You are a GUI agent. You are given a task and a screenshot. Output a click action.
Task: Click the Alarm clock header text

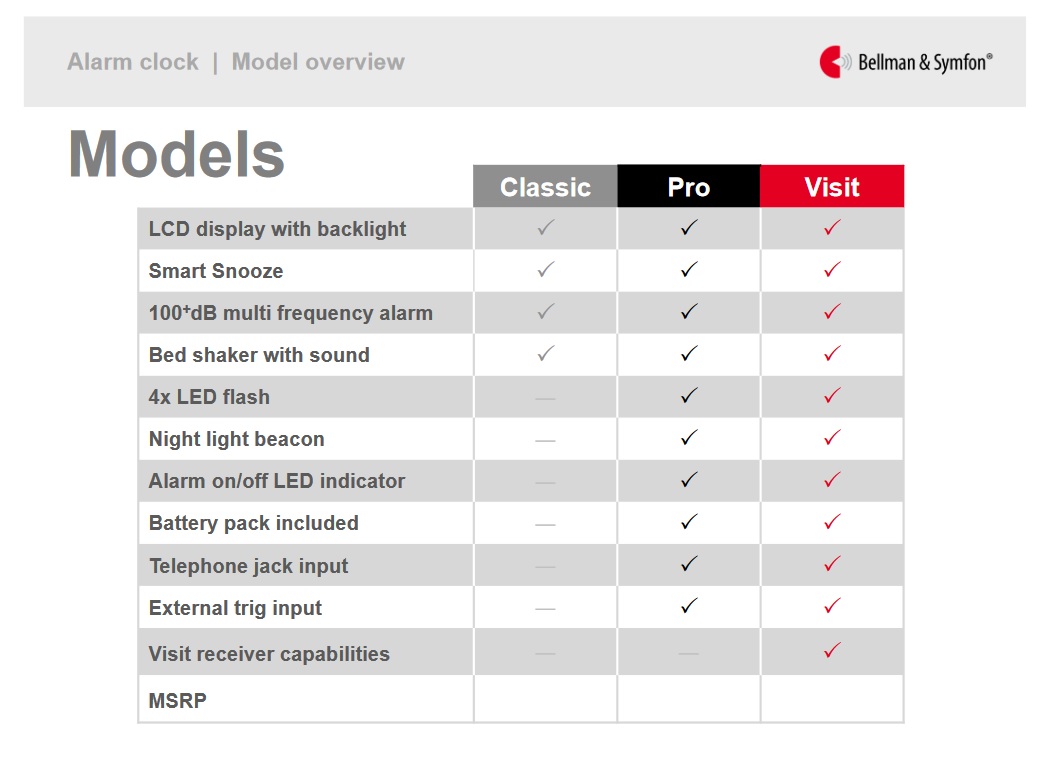133,62
